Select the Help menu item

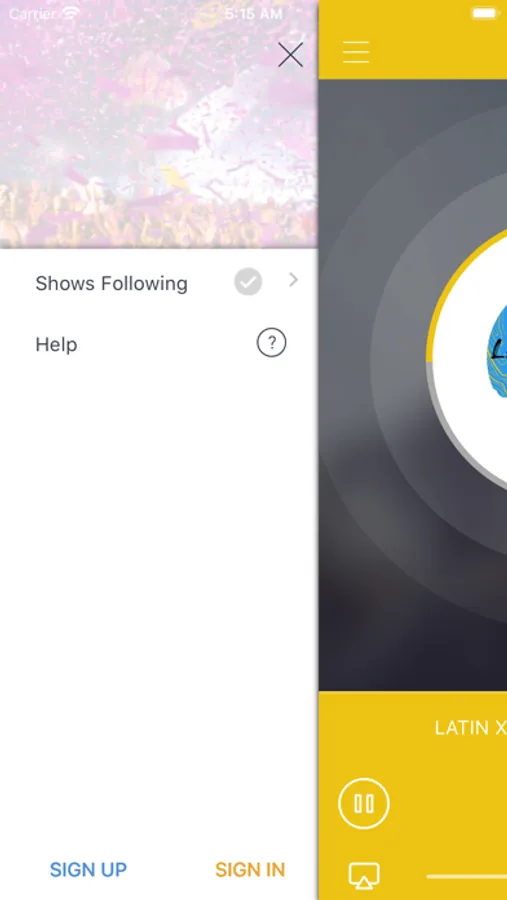point(159,344)
